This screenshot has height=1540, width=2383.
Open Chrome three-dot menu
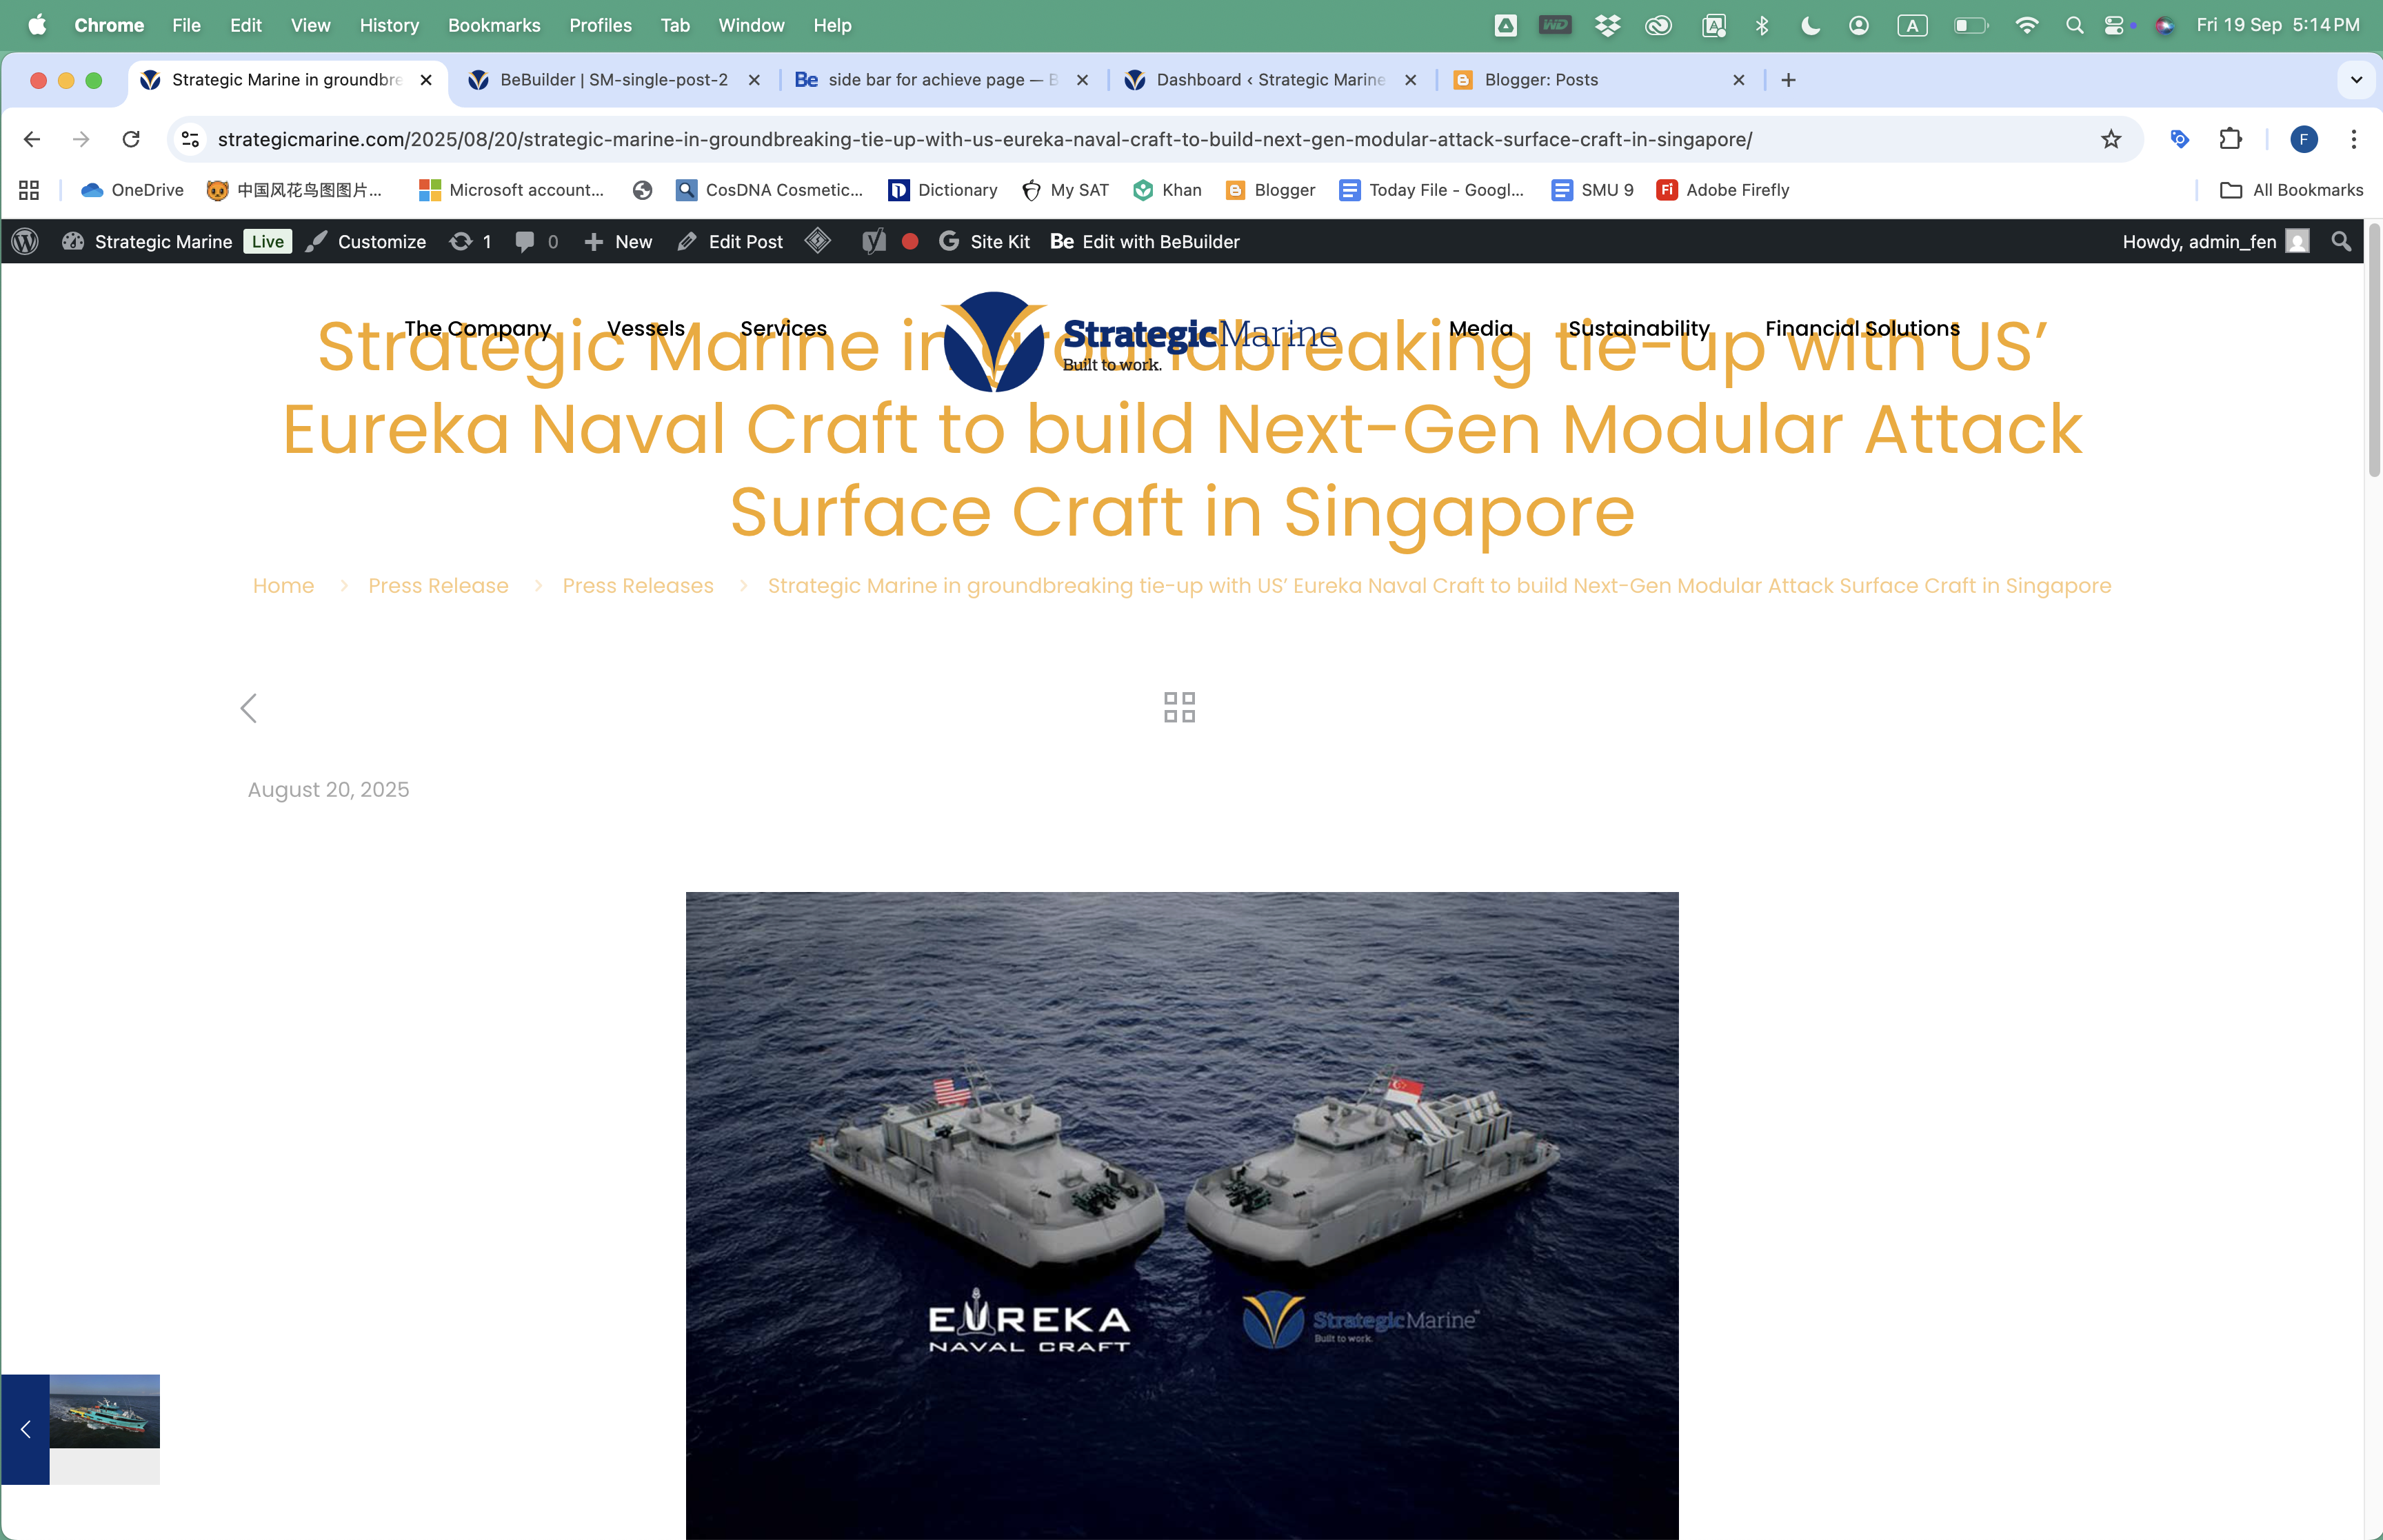point(2354,139)
